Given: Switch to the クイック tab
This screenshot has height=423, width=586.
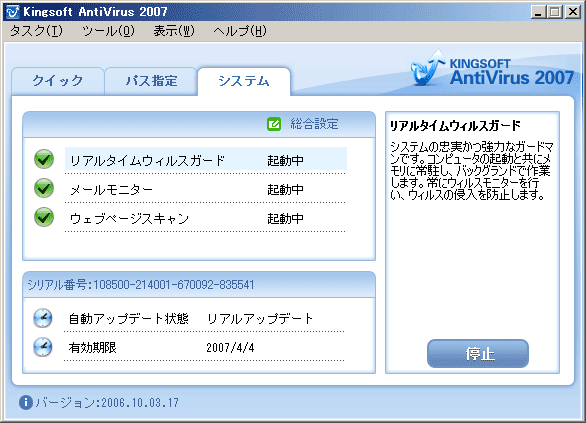Looking at the screenshot, I should [x=58, y=81].
